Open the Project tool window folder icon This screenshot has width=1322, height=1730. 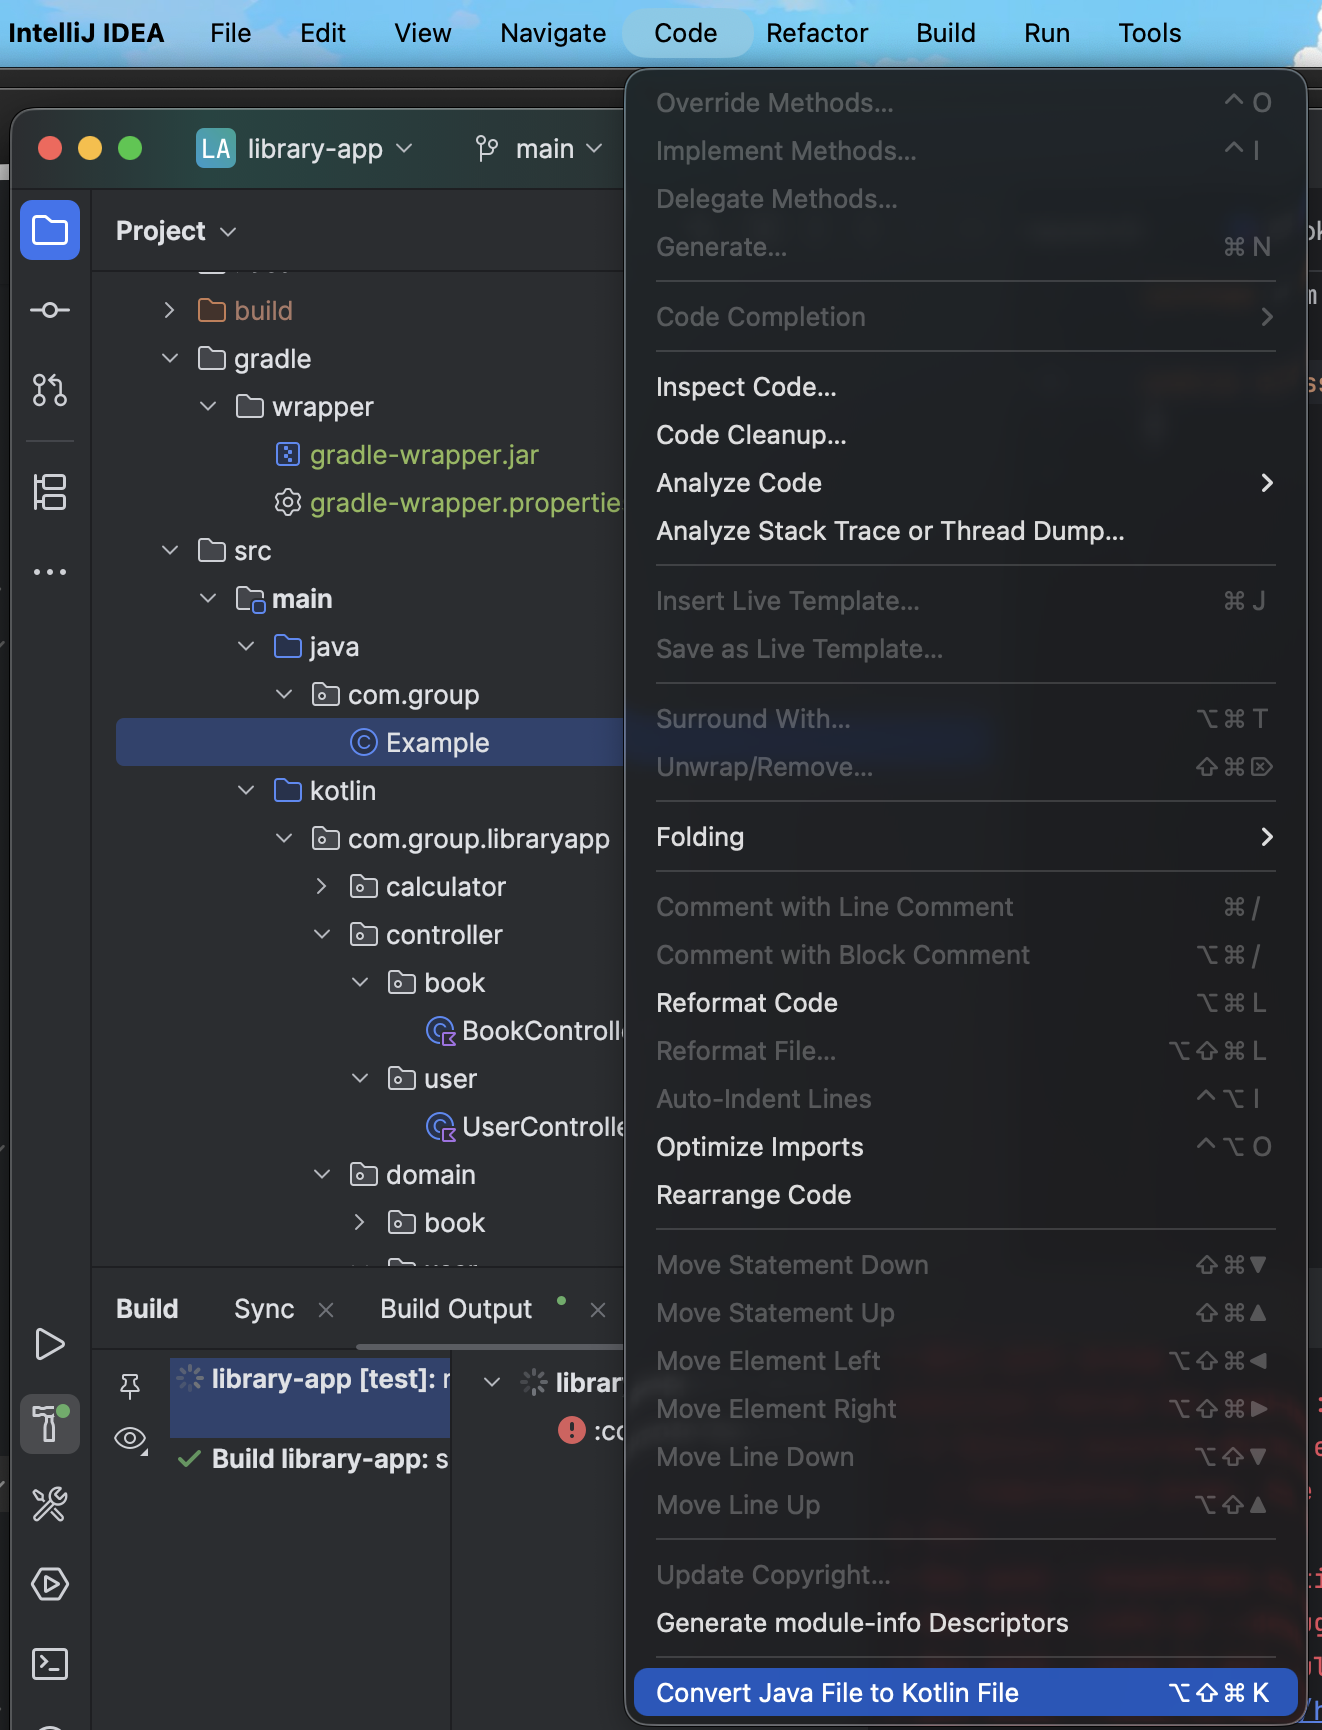pos(50,231)
